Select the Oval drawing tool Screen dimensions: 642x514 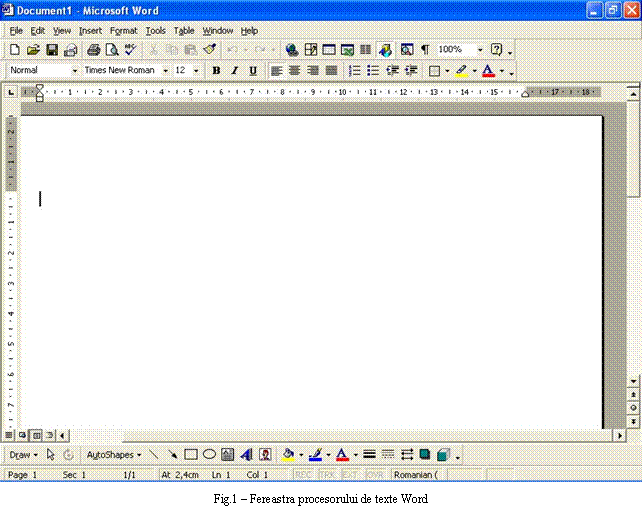point(209,454)
